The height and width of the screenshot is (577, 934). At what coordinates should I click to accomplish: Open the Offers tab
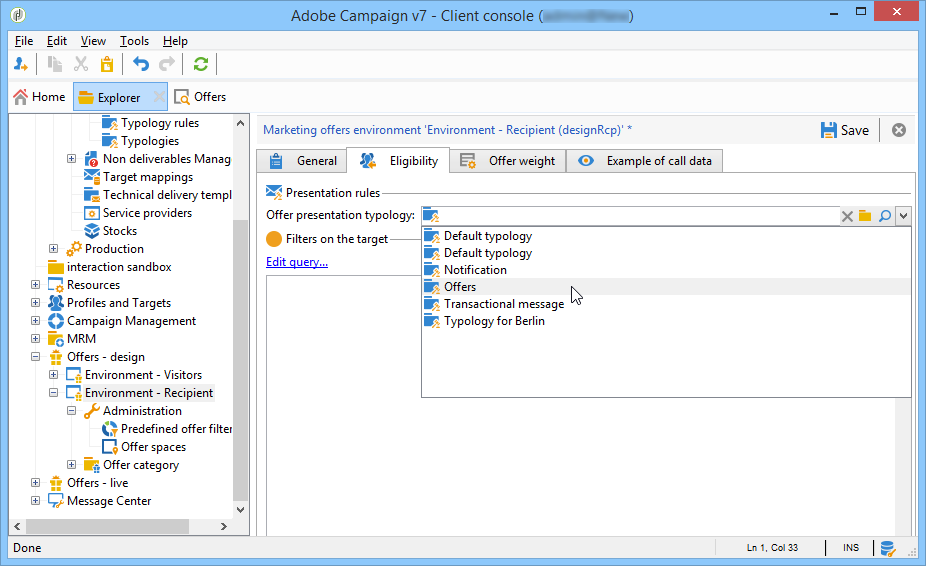(200, 97)
